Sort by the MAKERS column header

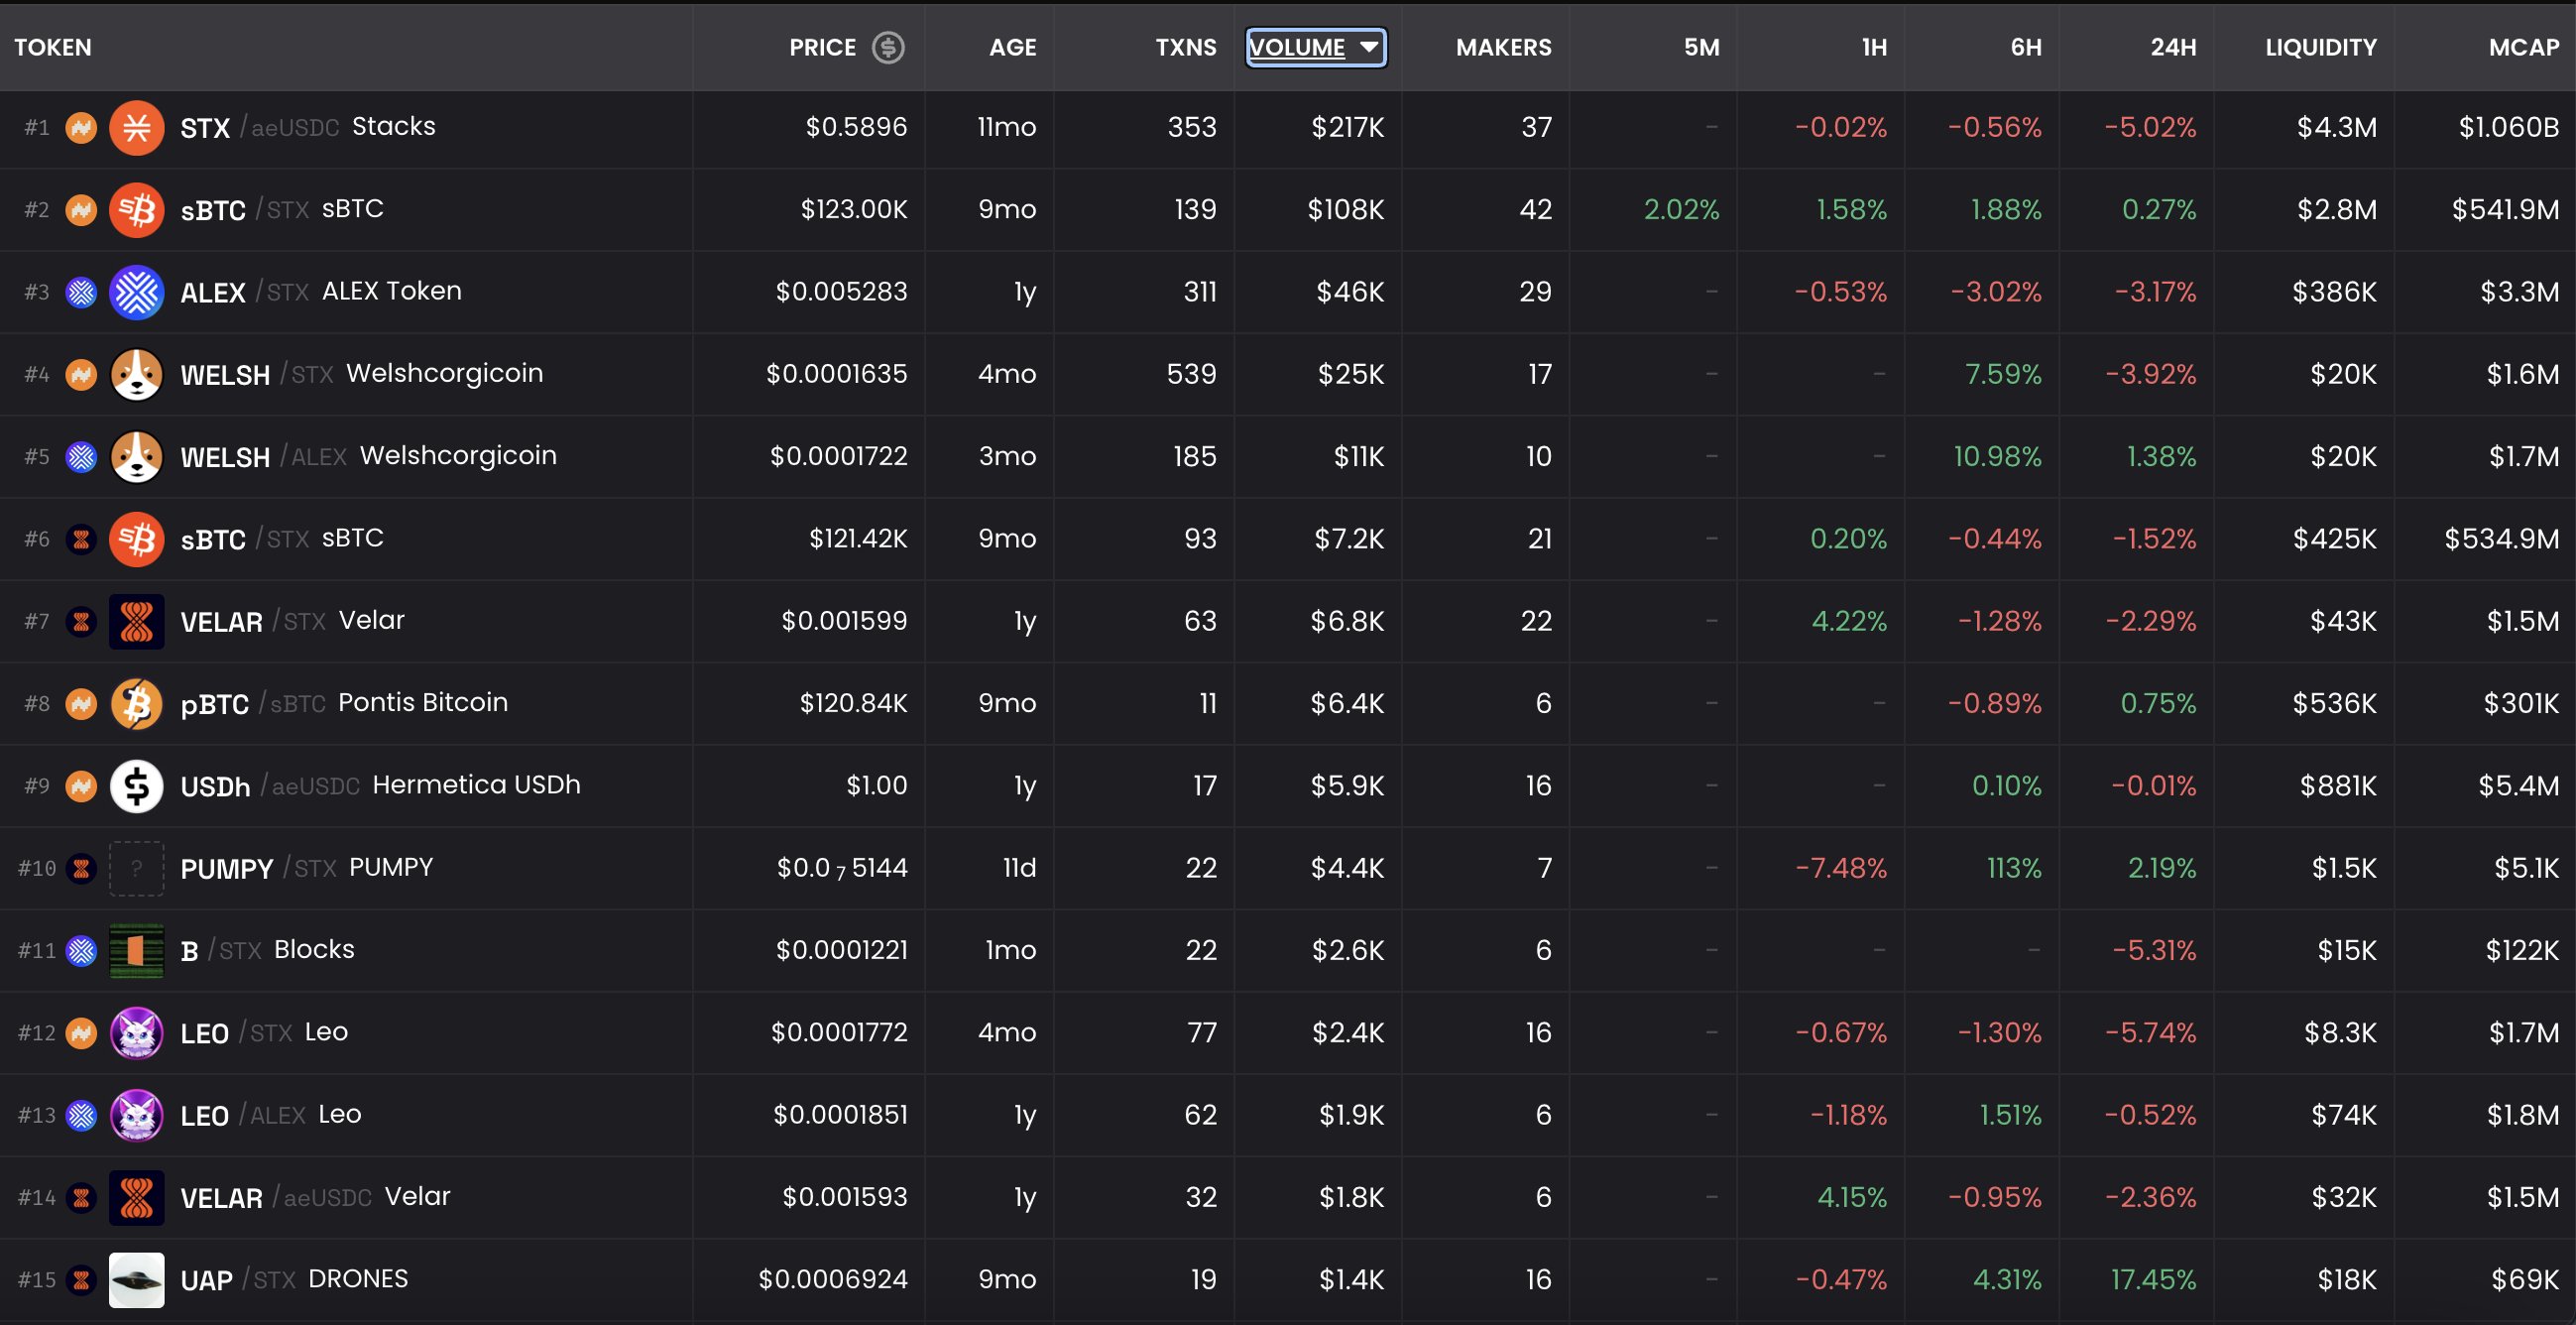point(1502,47)
